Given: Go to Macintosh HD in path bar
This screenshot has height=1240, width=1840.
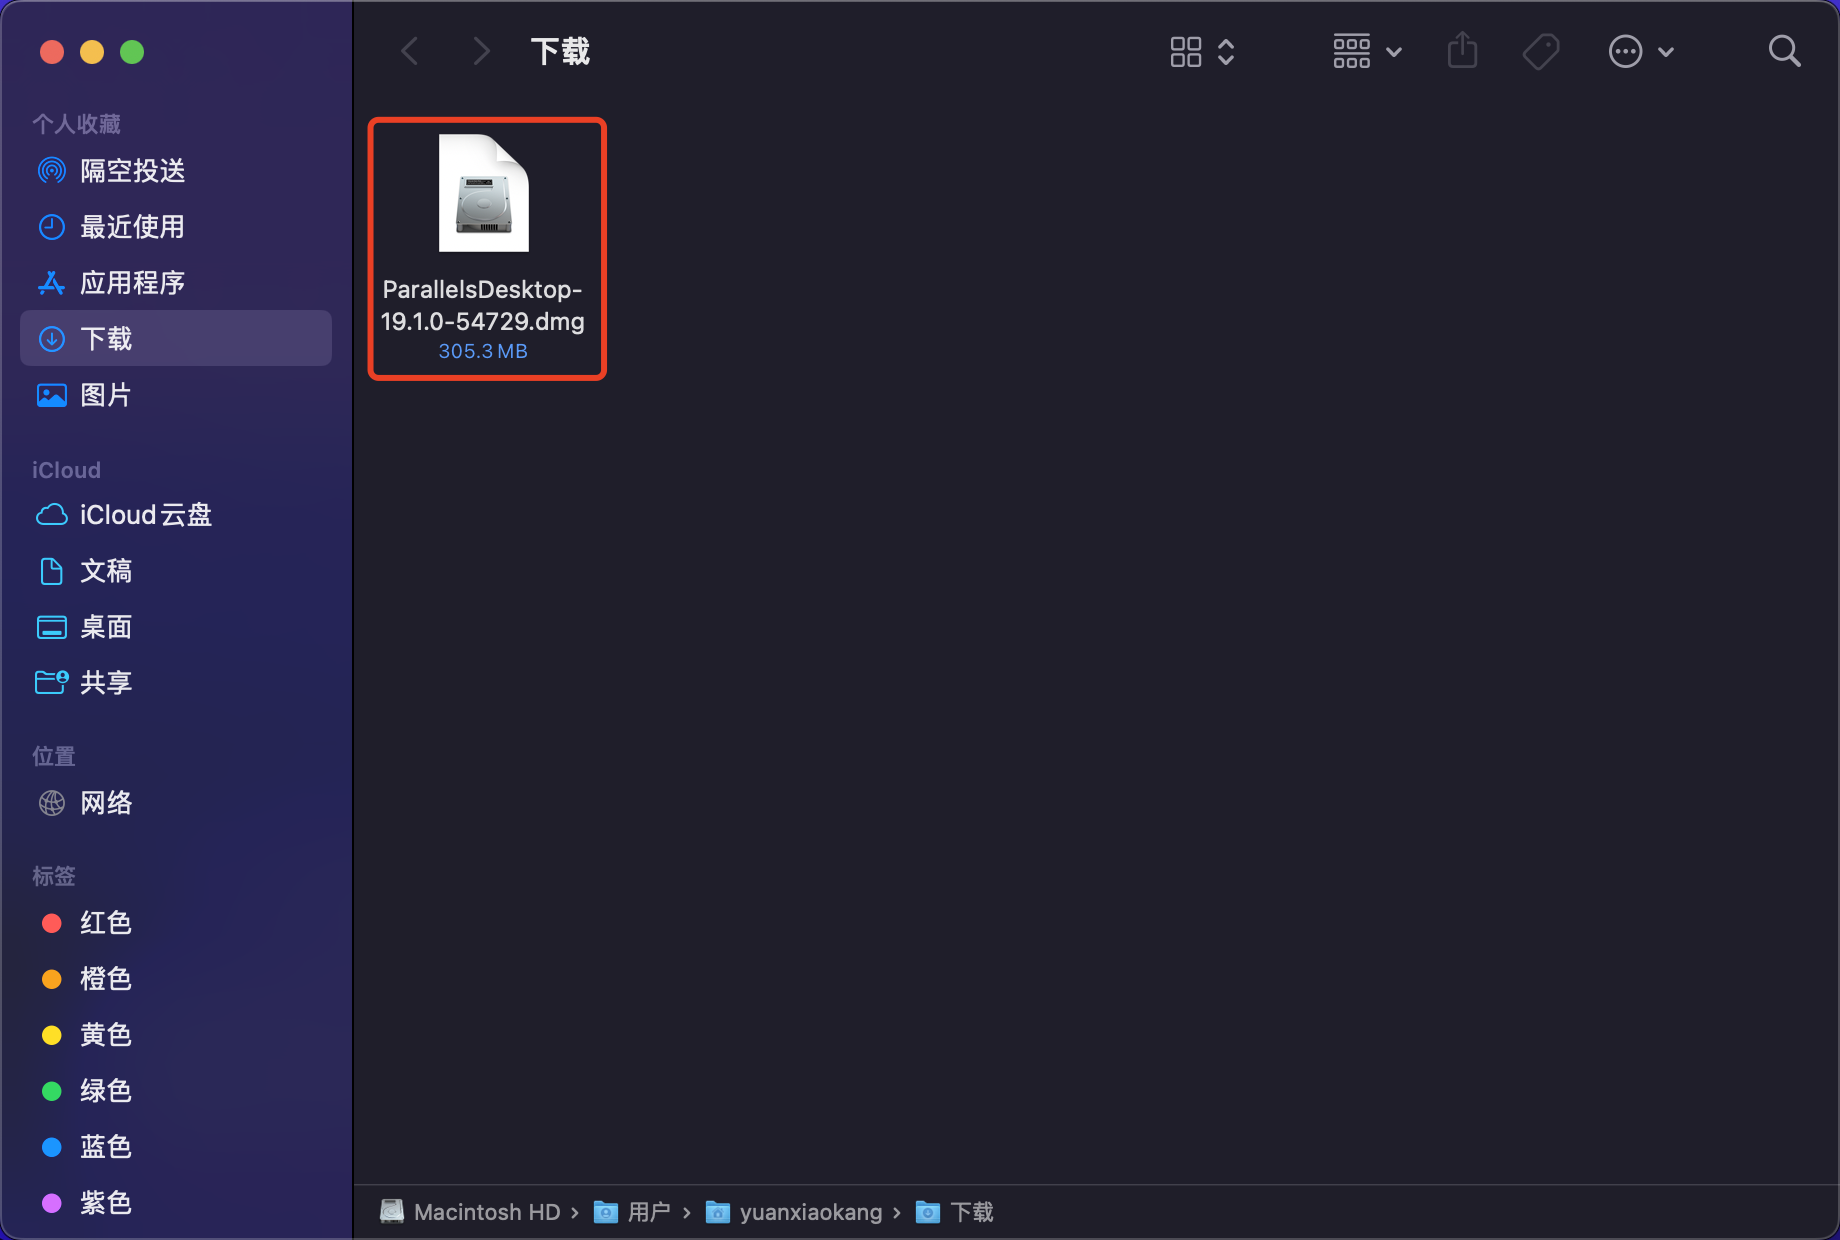Looking at the screenshot, I should [x=470, y=1212].
